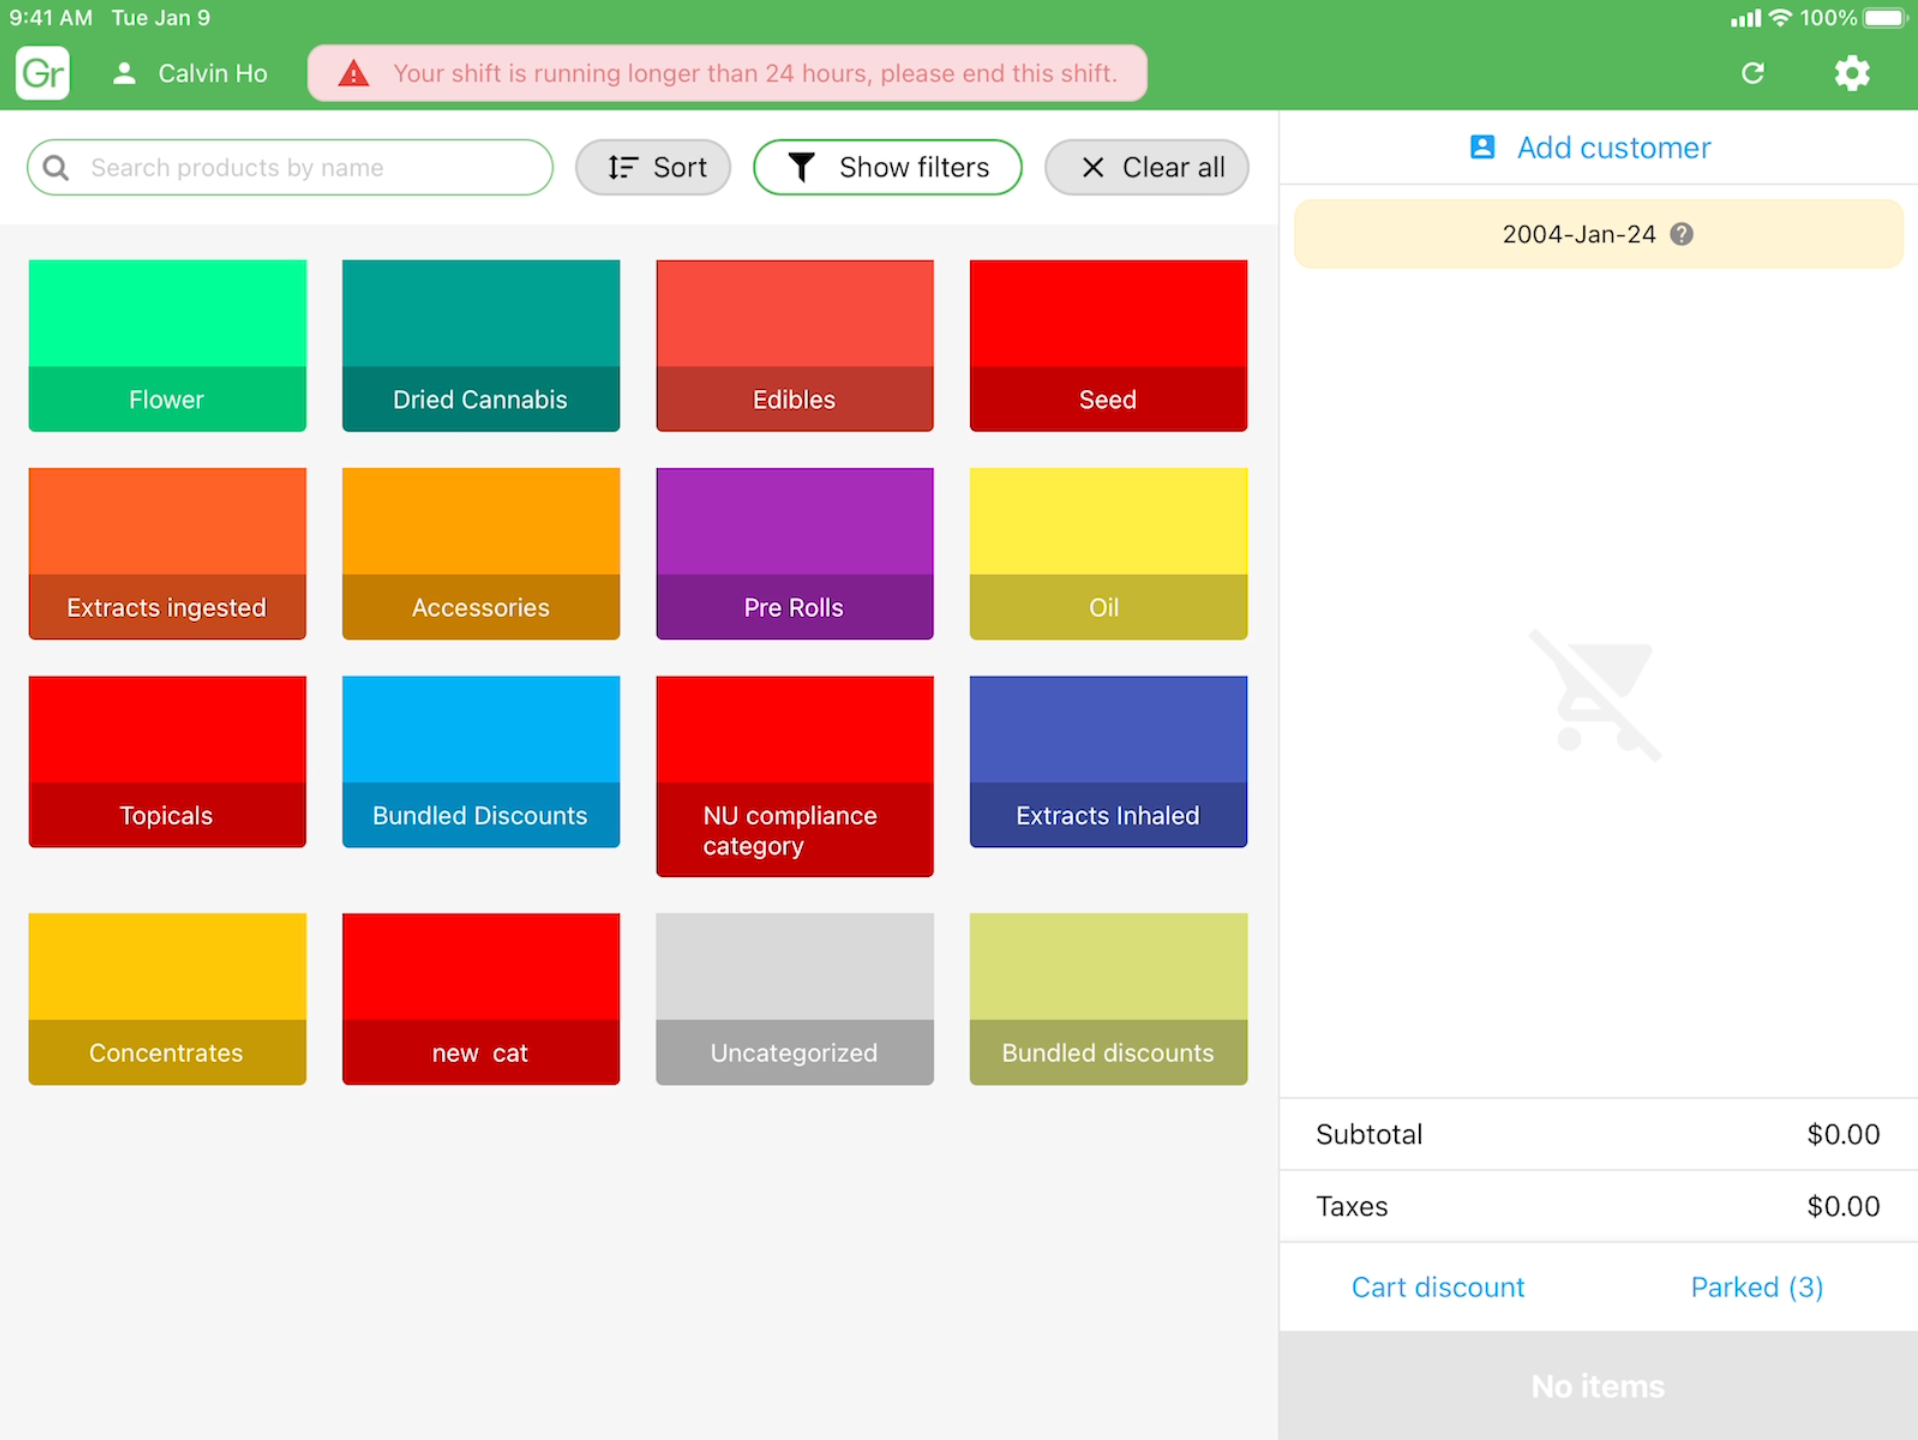The height and width of the screenshot is (1440, 1918).
Task: Select the Flower category tile
Action: [167, 346]
